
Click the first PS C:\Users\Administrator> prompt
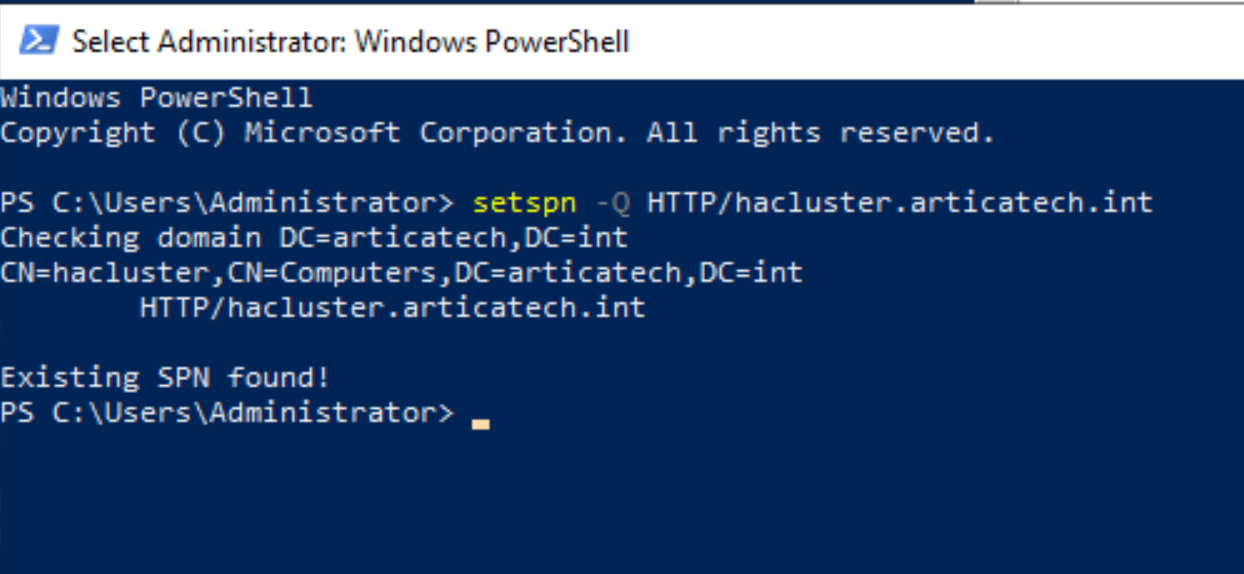coord(227,203)
